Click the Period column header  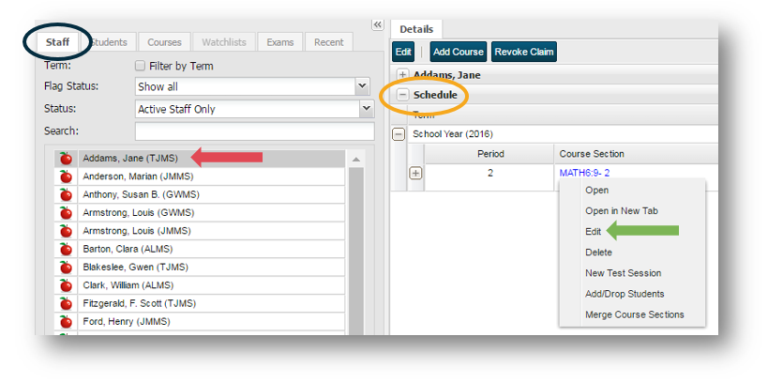point(490,154)
